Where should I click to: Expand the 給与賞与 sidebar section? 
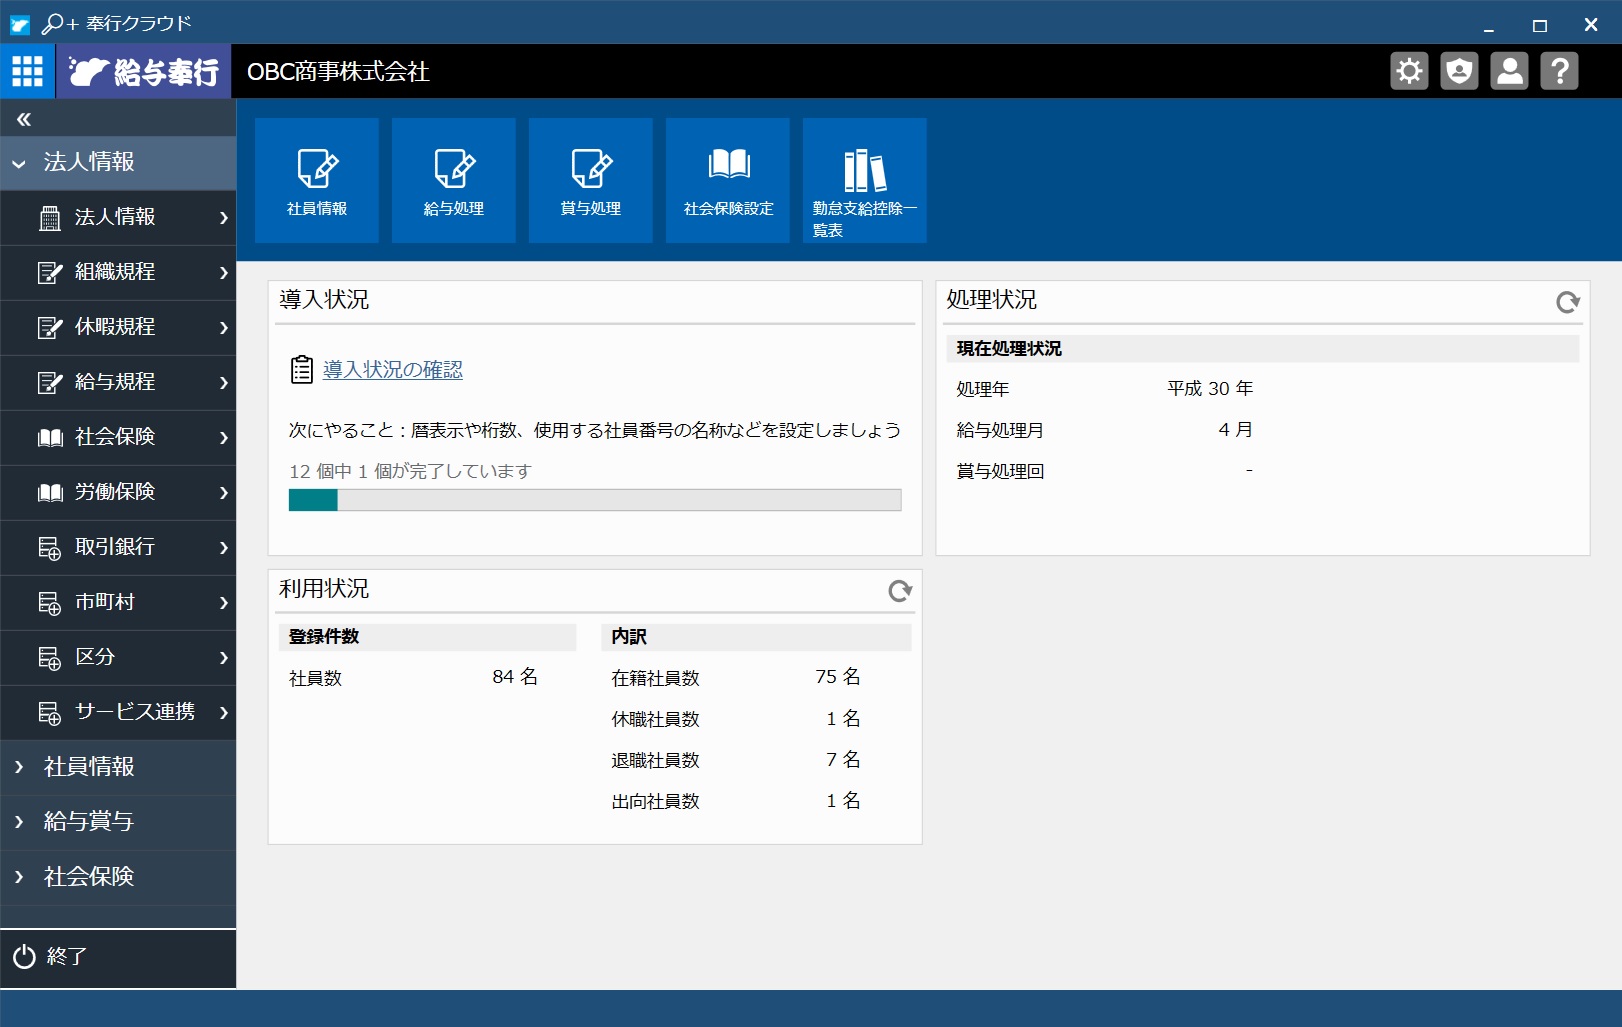tap(118, 821)
